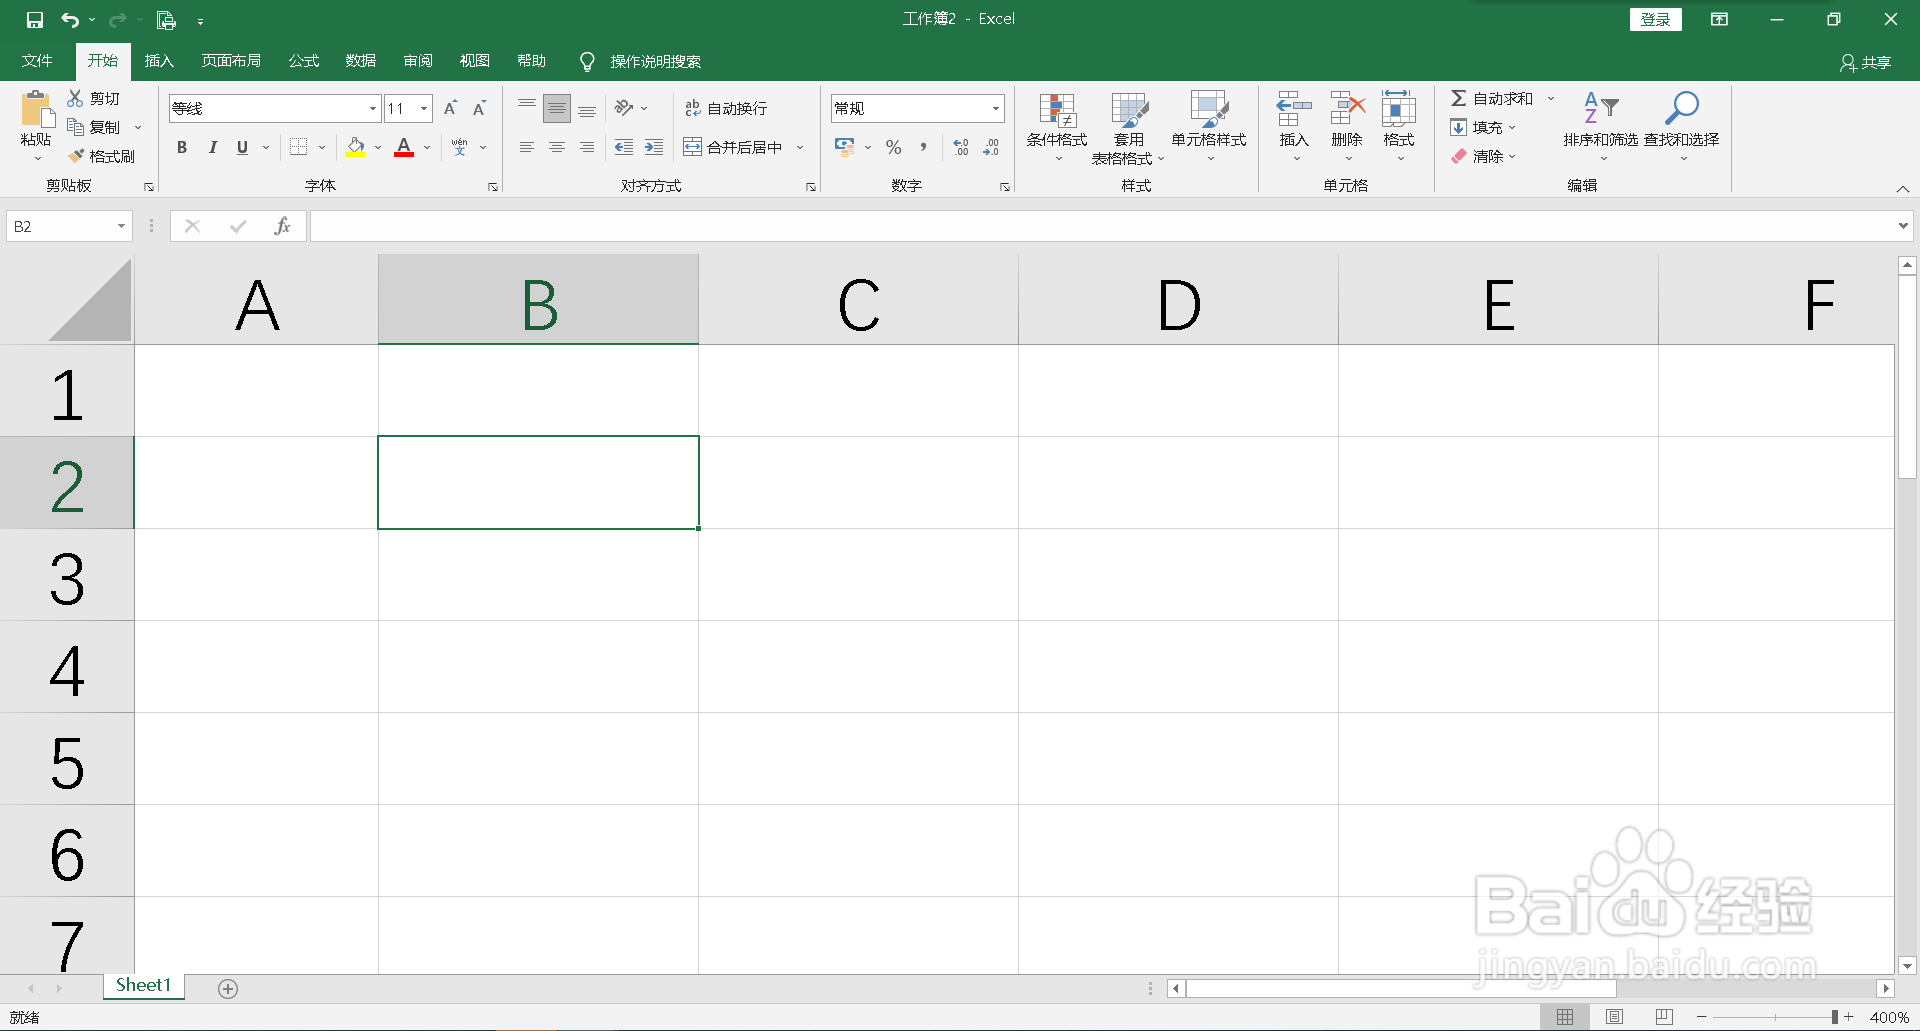Expand the fill color dropdown arrow

[378, 147]
